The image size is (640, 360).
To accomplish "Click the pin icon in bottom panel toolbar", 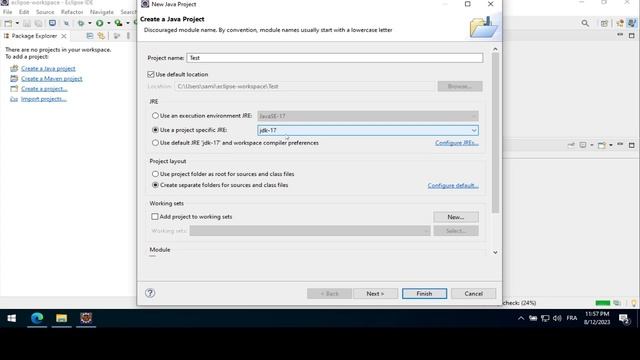I will [x=571, y=145].
